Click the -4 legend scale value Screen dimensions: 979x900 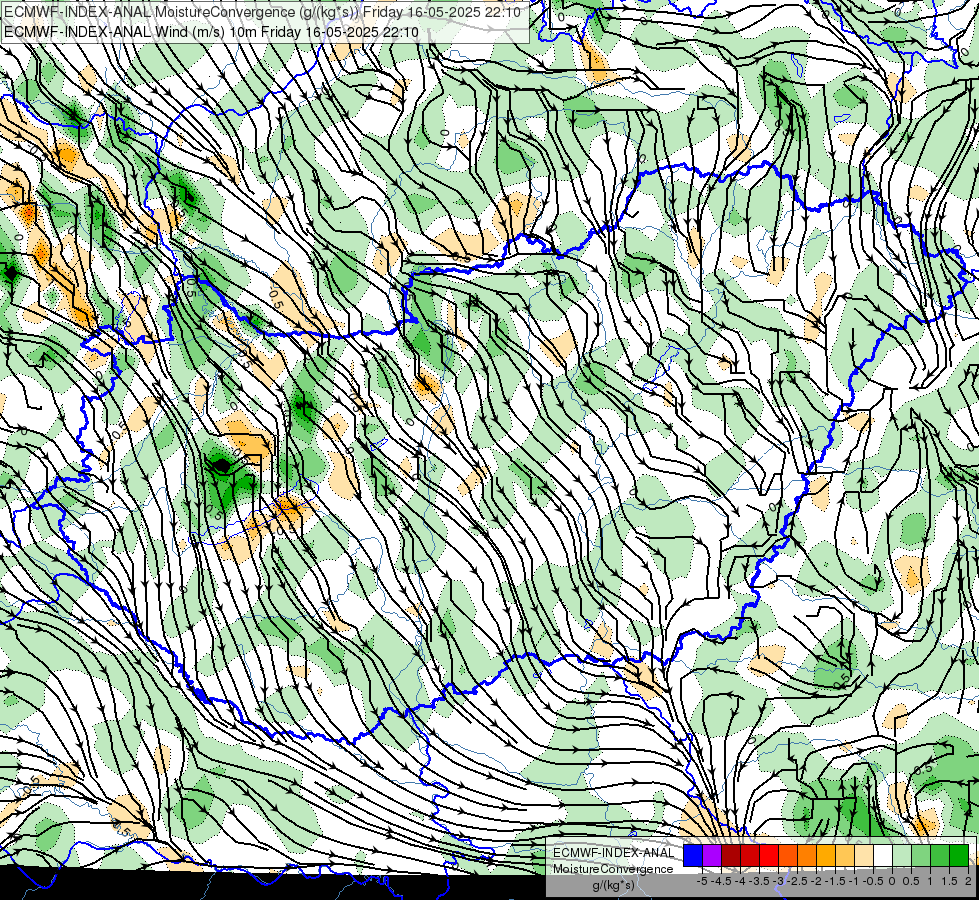pos(740,881)
